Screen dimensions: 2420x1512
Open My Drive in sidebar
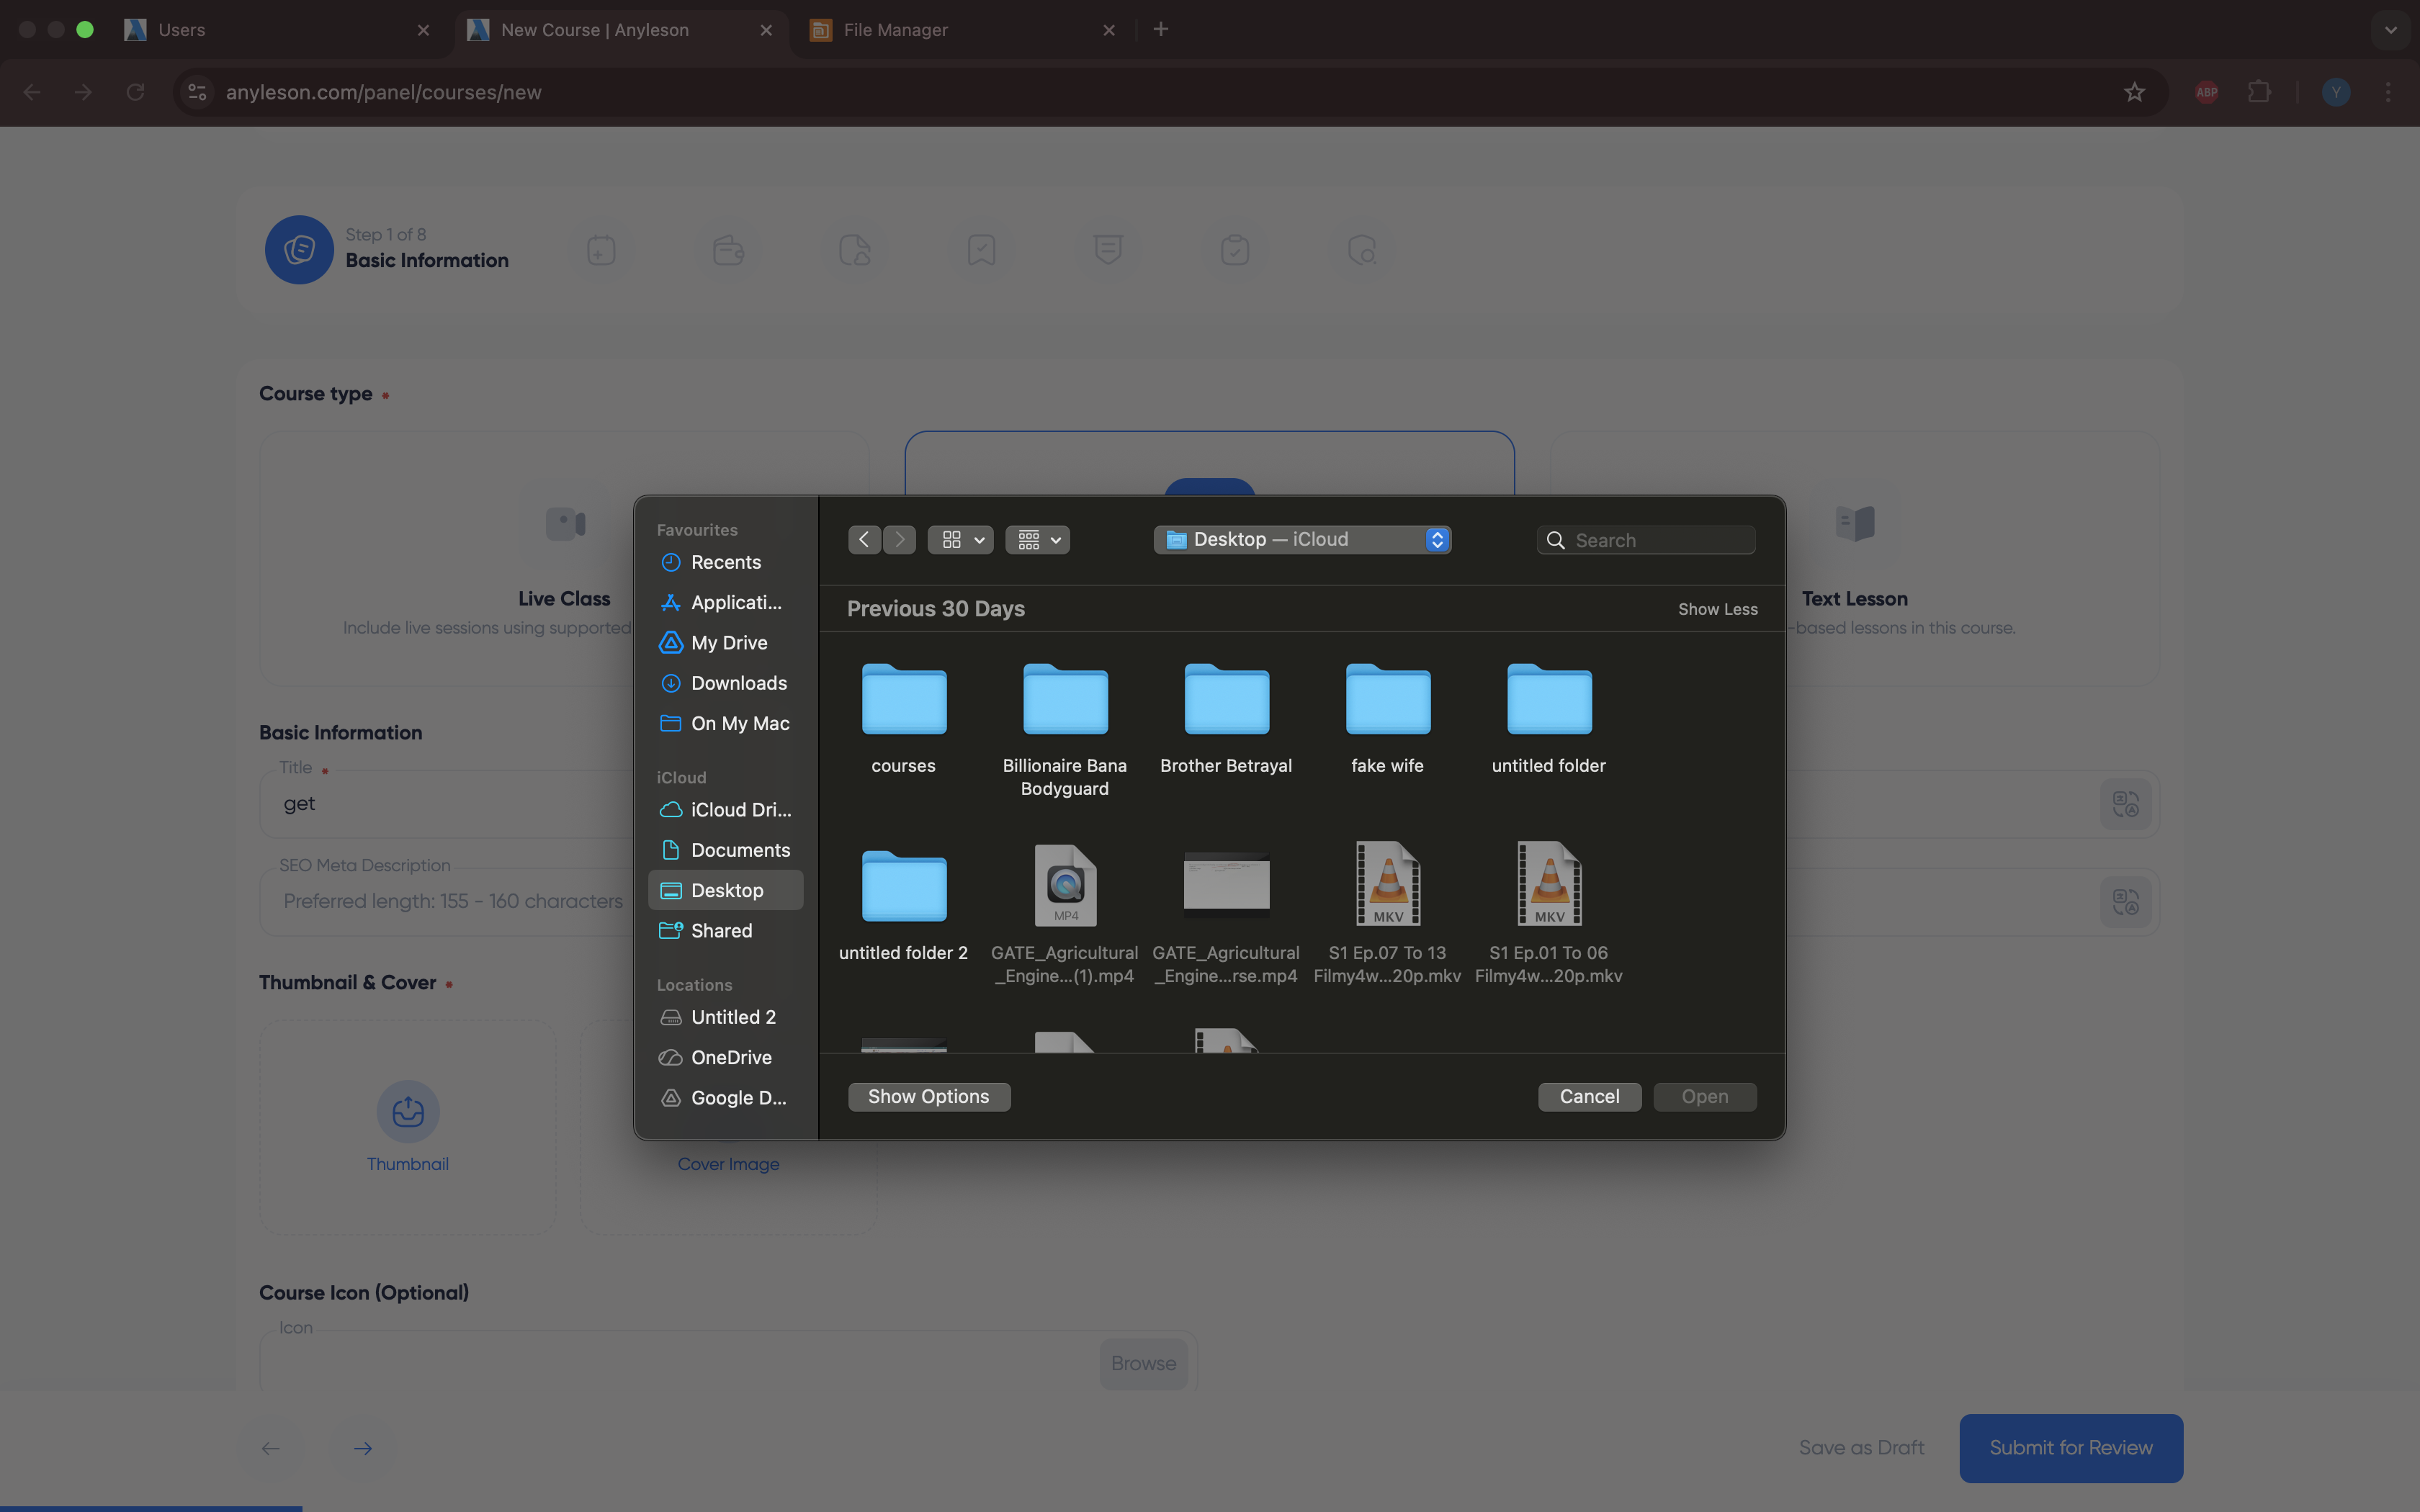tap(728, 643)
